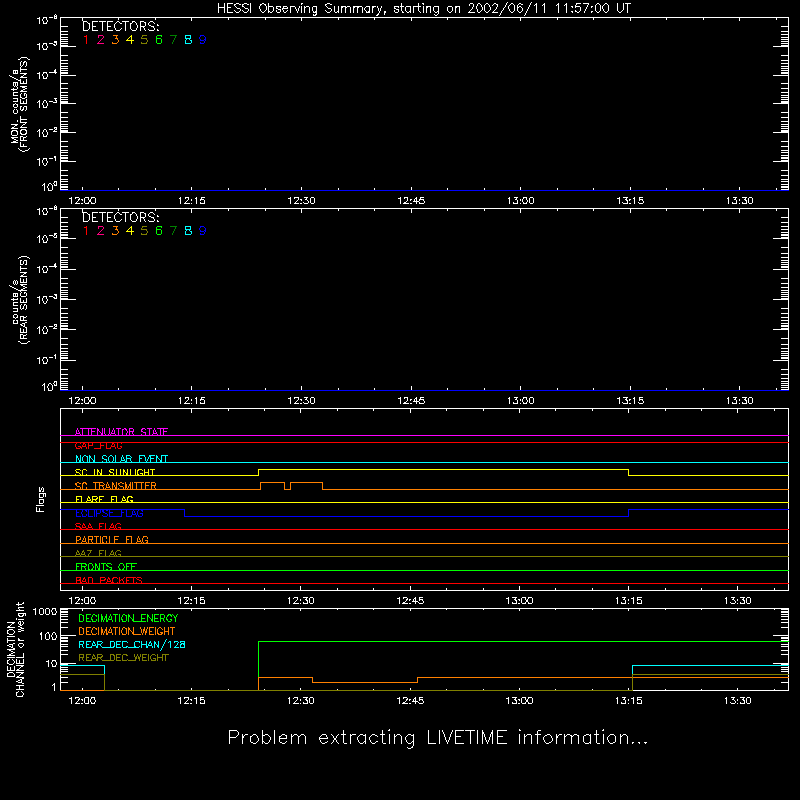The height and width of the screenshot is (800, 800).
Task: Click the Problem extracting LIVETIME information message
Action: pyautogui.click(x=438, y=738)
